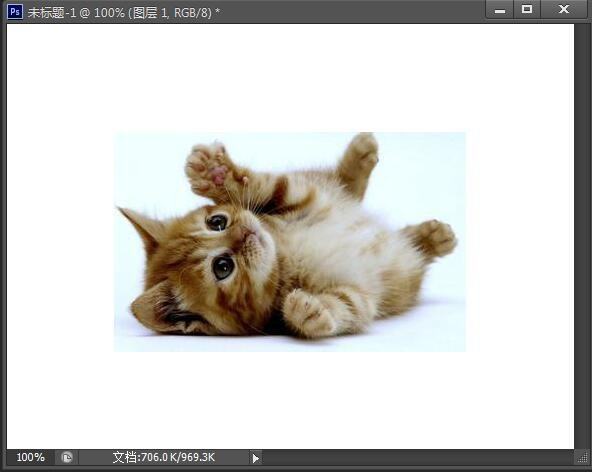Click the status bar export preview icon
The image size is (592, 472).
pos(67,458)
